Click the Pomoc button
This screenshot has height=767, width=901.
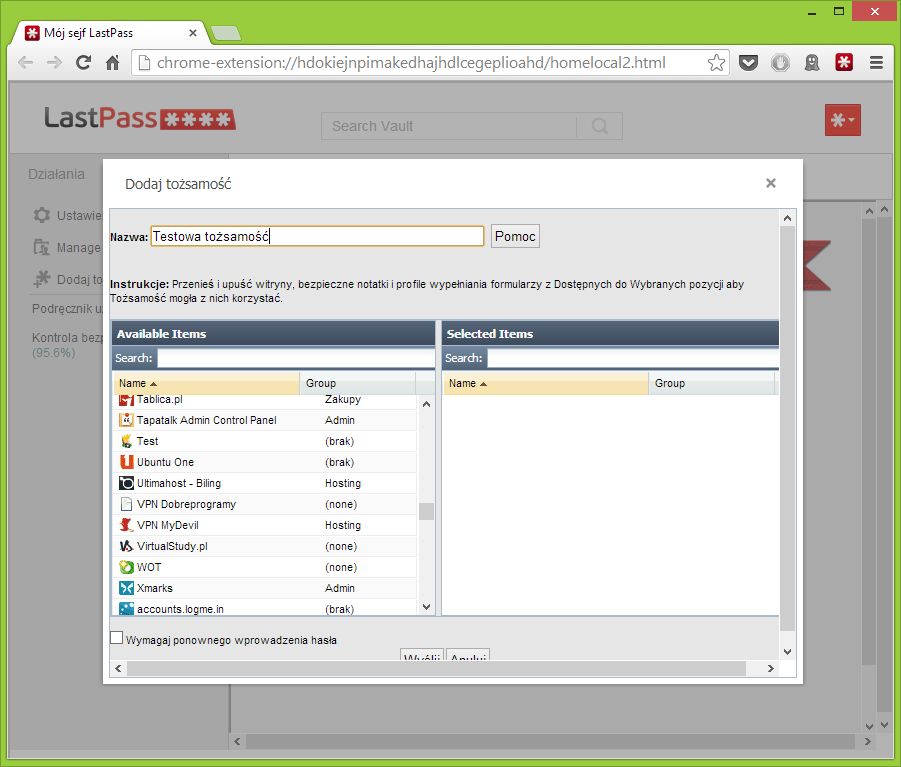[x=515, y=236]
